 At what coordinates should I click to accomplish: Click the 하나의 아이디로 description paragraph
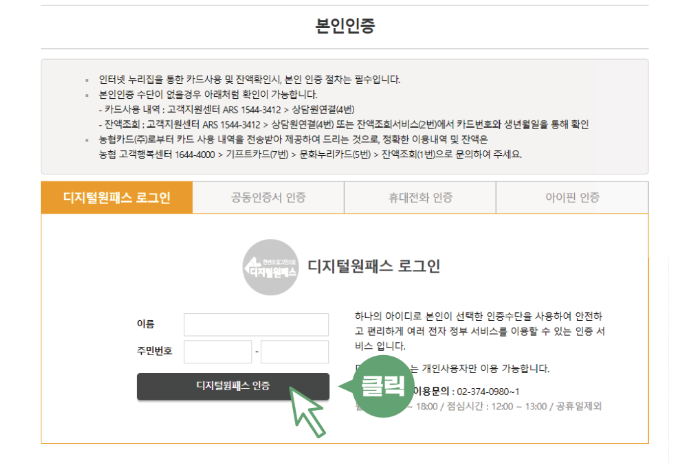[x=480, y=331]
